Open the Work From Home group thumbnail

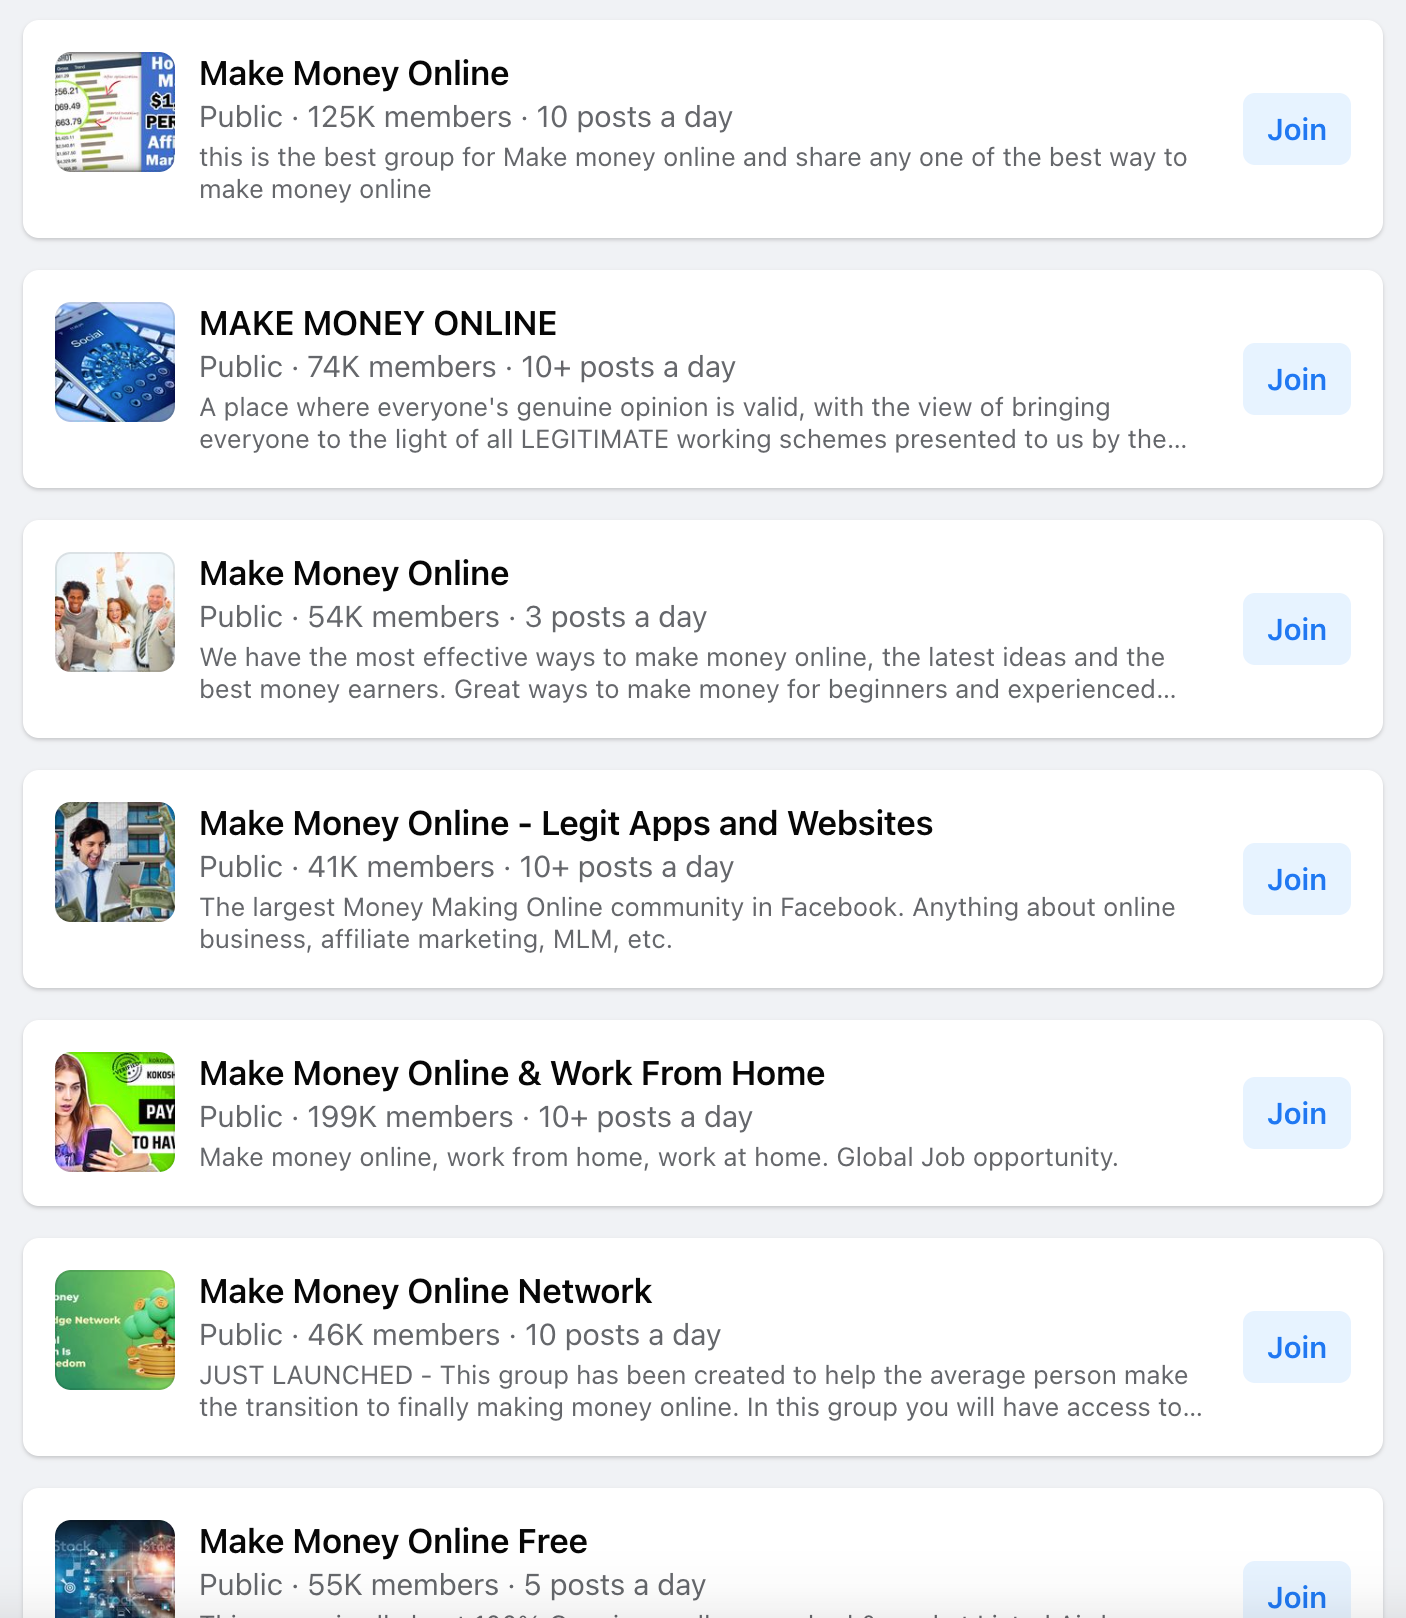pyautogui.click(x=115, y=1112)
